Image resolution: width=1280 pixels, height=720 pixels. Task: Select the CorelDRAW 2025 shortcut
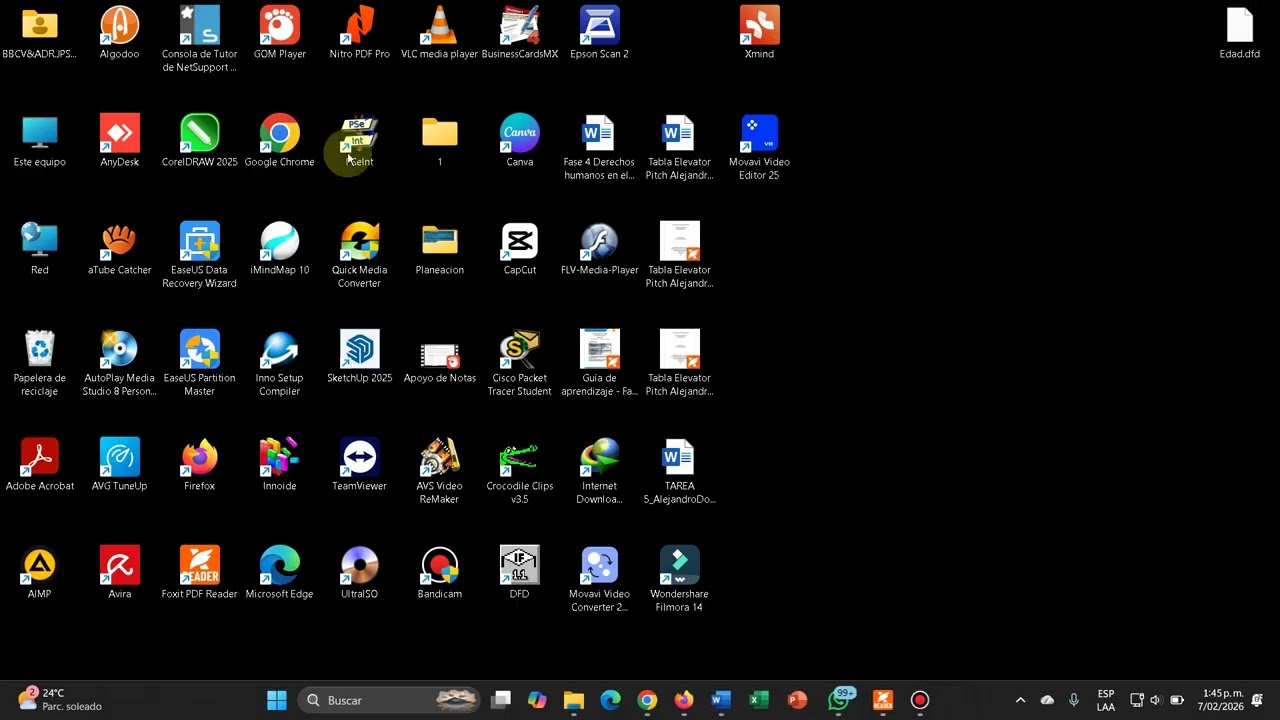(x=199, y=133)
